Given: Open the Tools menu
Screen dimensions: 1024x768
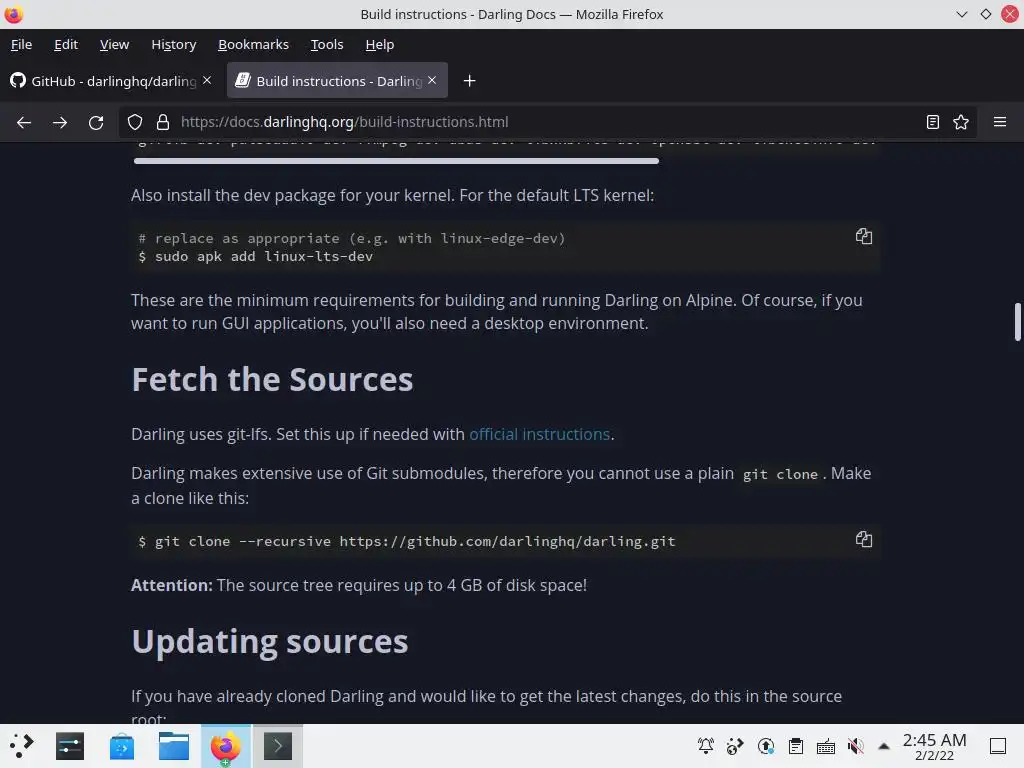Looking at the screenshot, I should click(327, 44).
